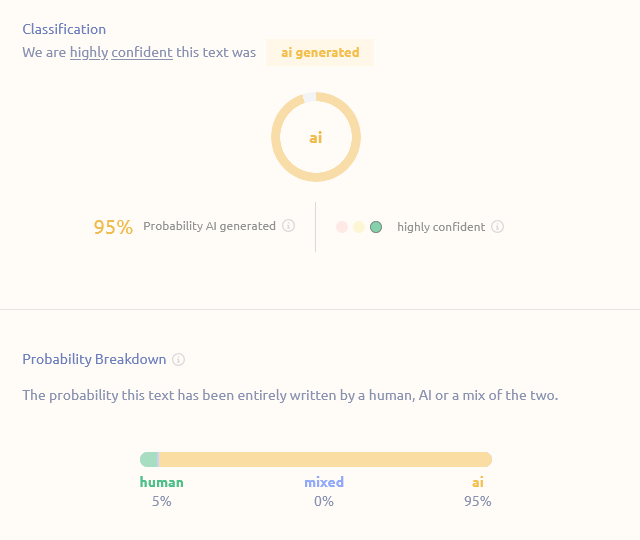Select the green confidence indicator dot
The height and width of the screenshot is (540, 640).
pyautogui.click(x=376, y=227)
